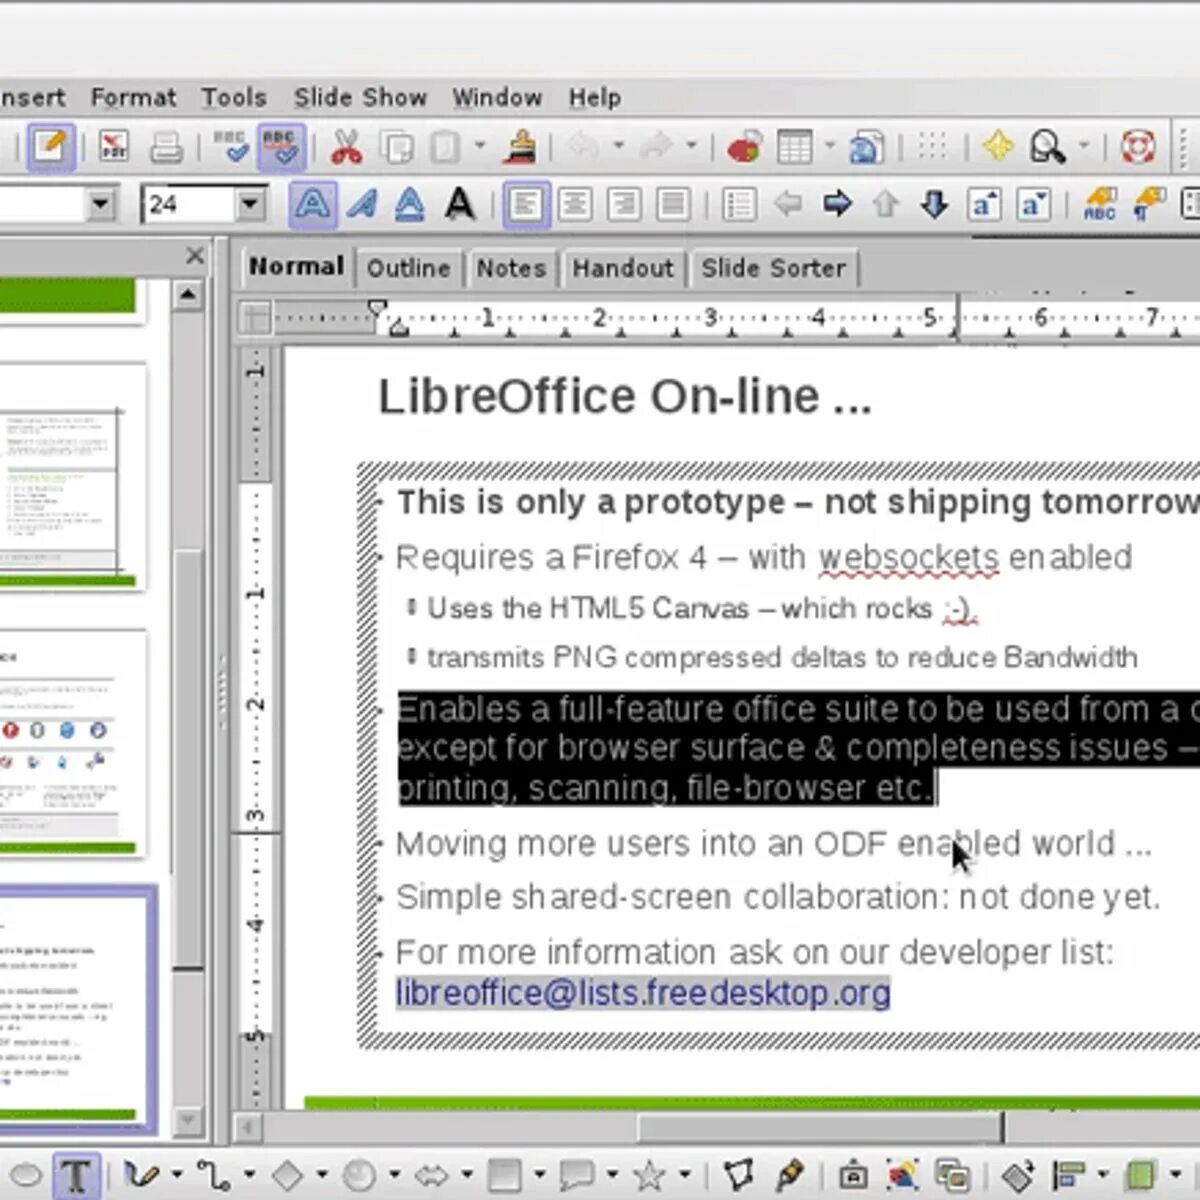Insert a chart icon
The width and height of the screenshot is (1200, 1200).
pyautogui.click(x=745, y=147)
